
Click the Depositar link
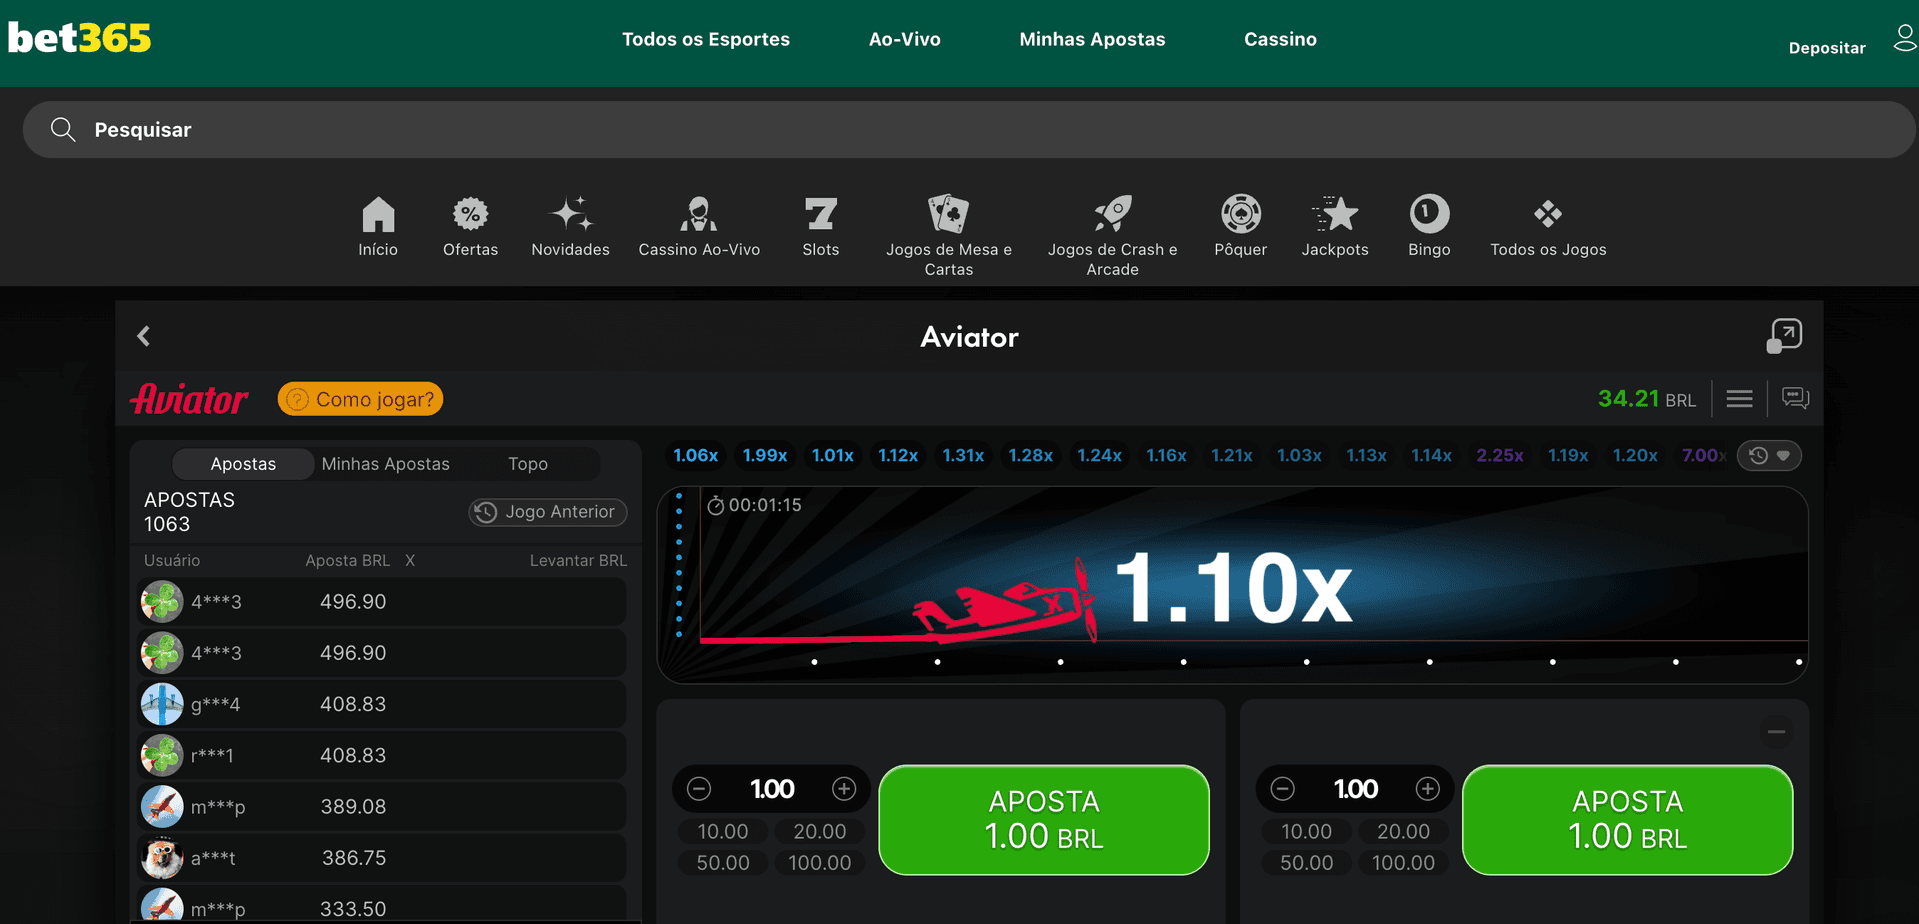click(x=1827, y=48)
